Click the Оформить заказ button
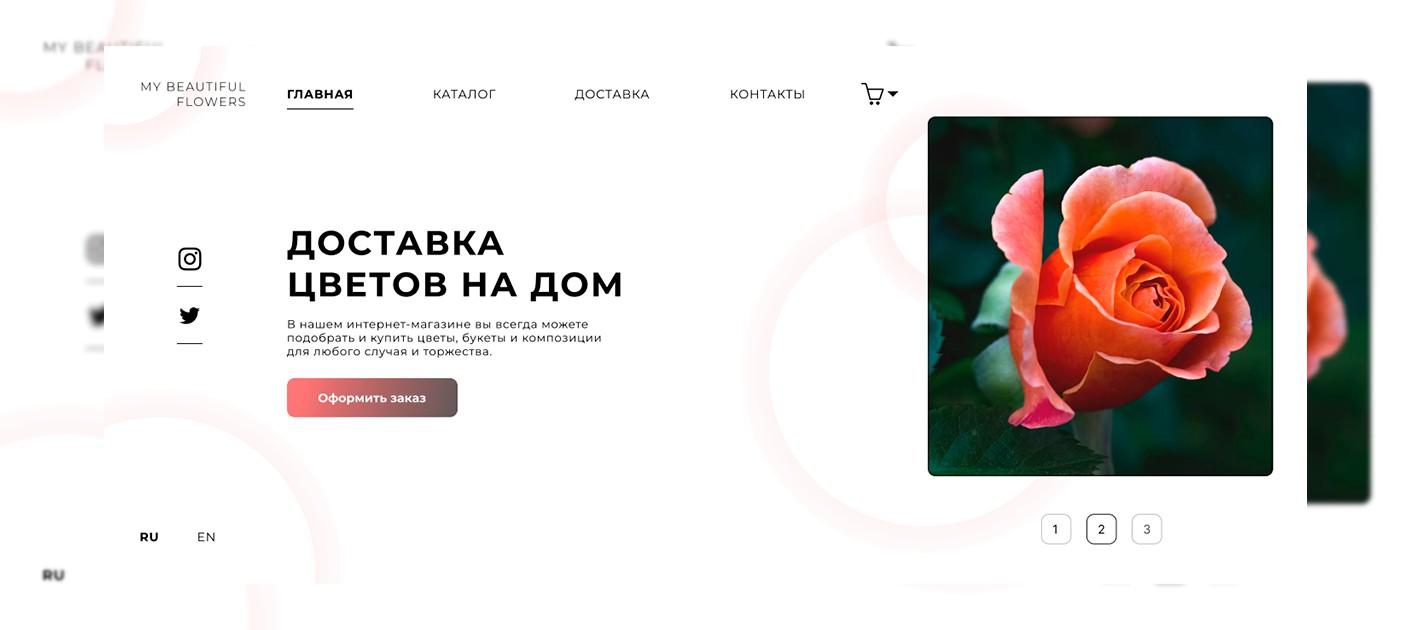Screen dimensions: 1411x630 point(372,398)
